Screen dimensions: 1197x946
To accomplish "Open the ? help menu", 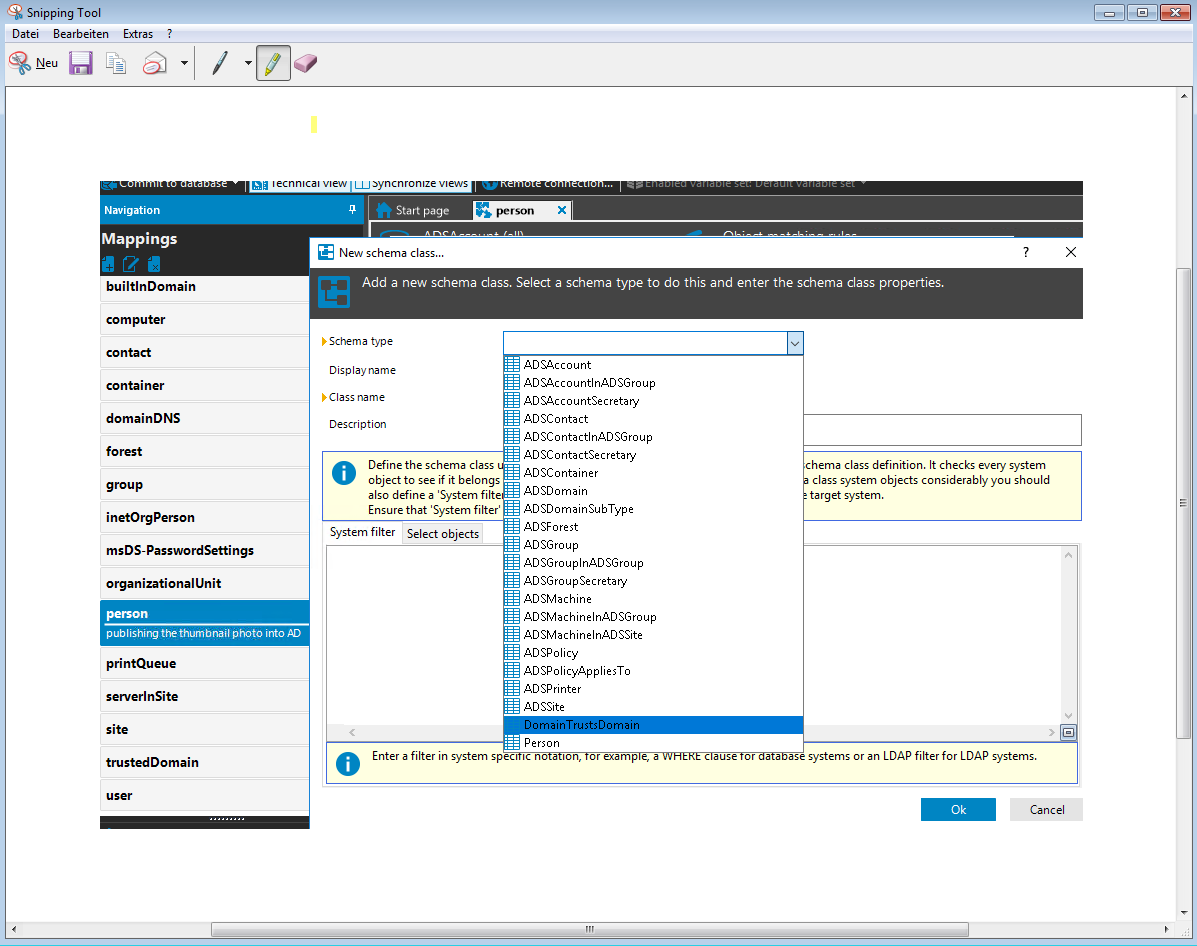I will 169,34.
